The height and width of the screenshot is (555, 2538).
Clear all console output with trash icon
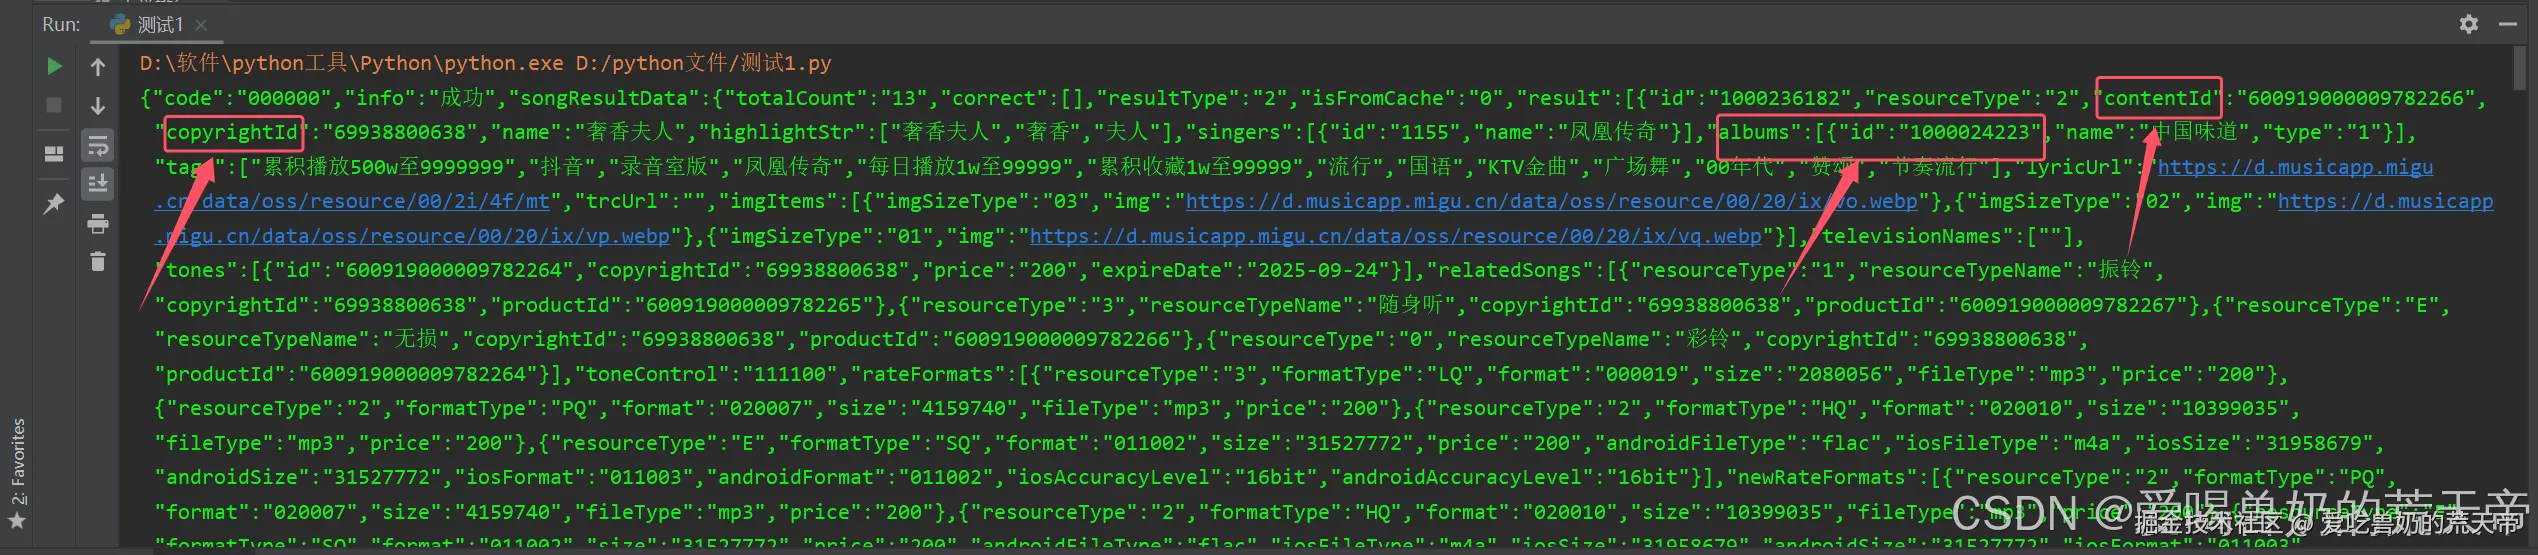[x=98, y=262]
